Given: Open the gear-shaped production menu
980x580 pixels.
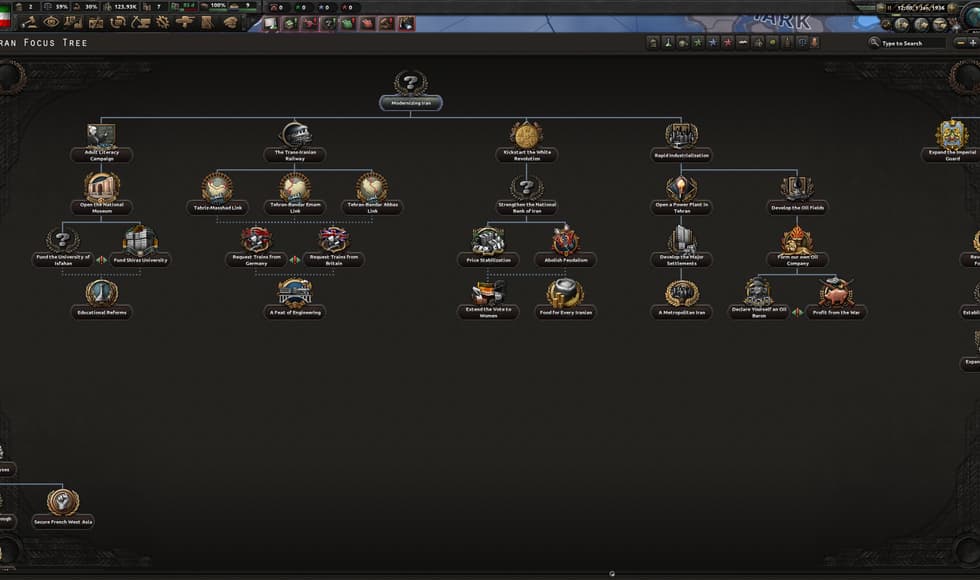Looking at the screenshot, I should point(162,22).
